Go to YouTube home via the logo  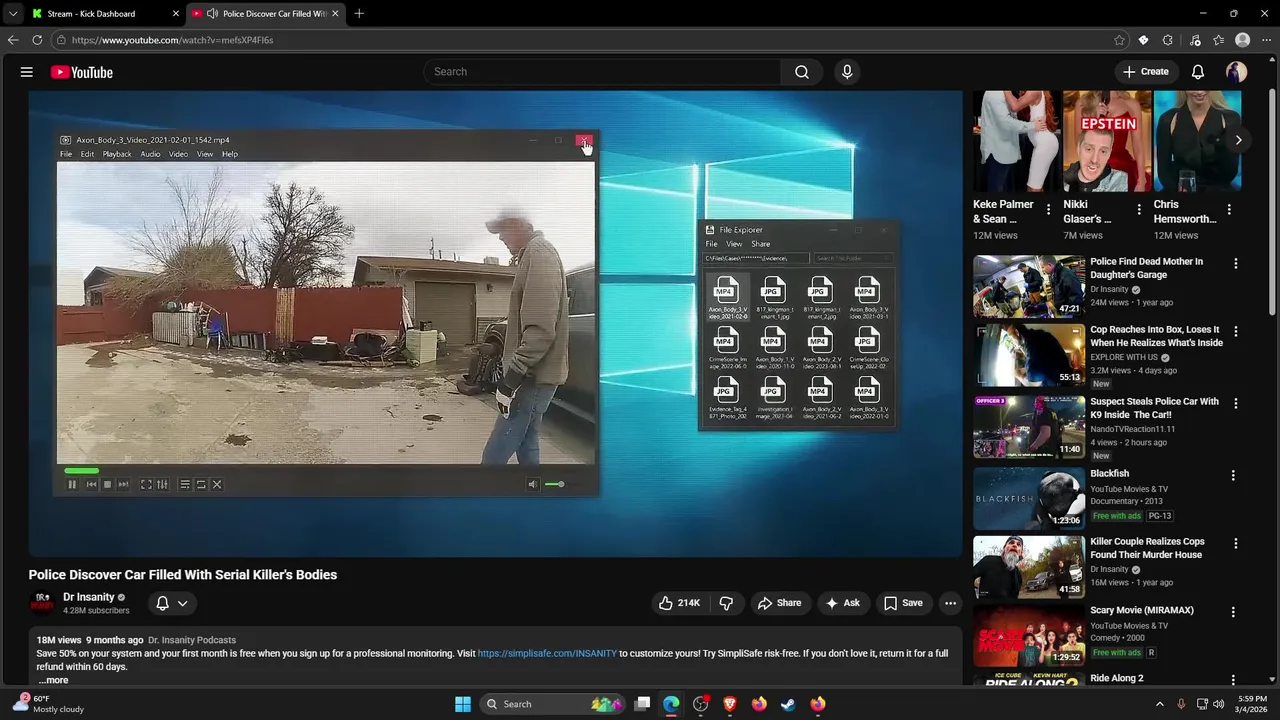point(82,72)
